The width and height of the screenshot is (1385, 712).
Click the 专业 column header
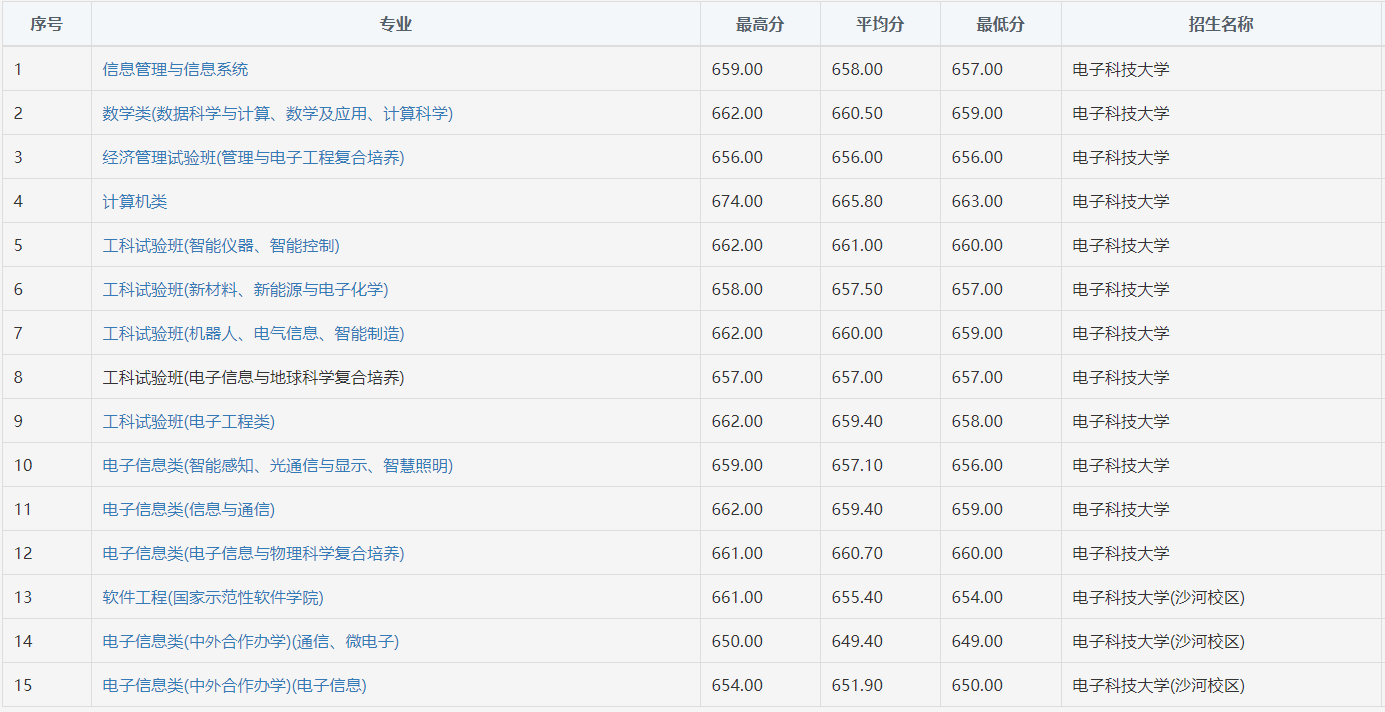coord(396,24)
